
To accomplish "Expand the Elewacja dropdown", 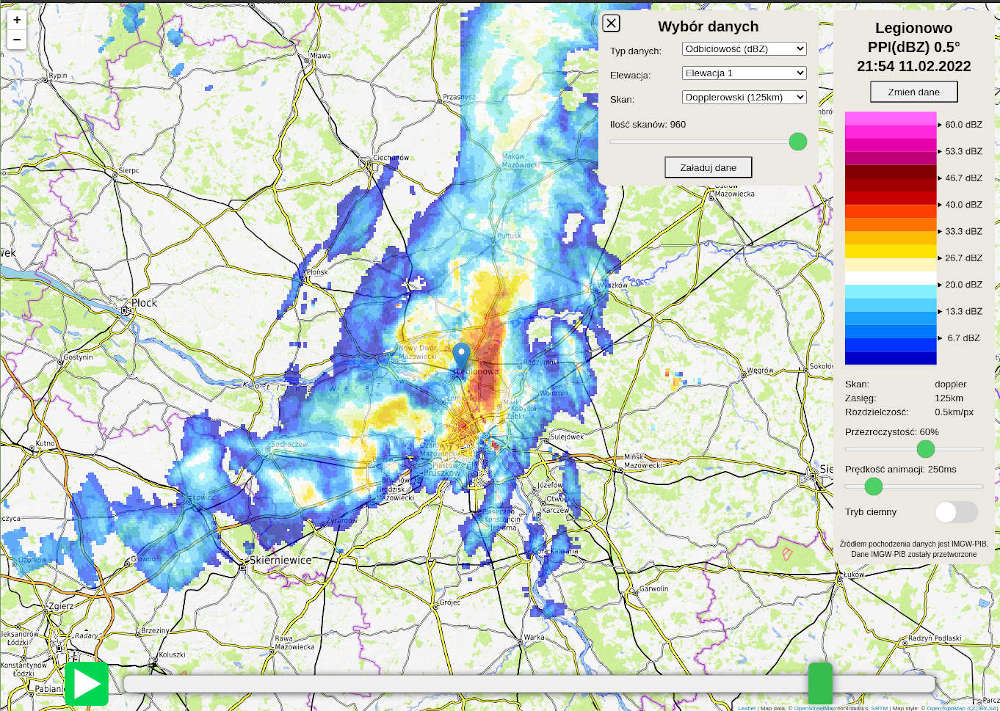I will (743, 73).
